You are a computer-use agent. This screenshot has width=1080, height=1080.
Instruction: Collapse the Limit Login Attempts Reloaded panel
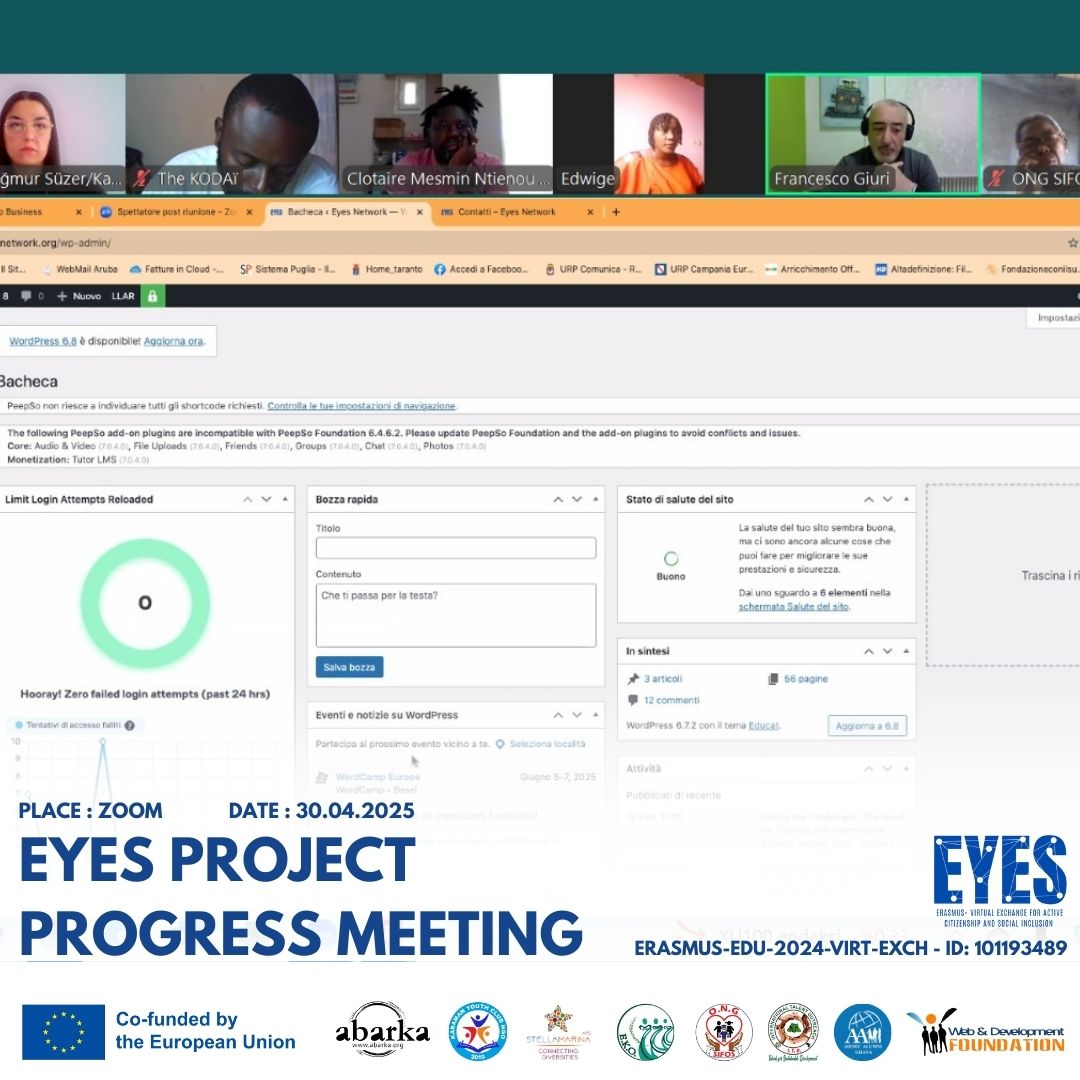[x=285, y=499]
